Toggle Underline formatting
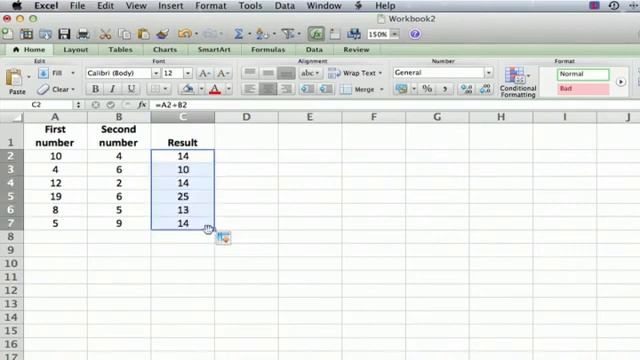This screenshot has height=360, width=640. click(x=131, y=89)
